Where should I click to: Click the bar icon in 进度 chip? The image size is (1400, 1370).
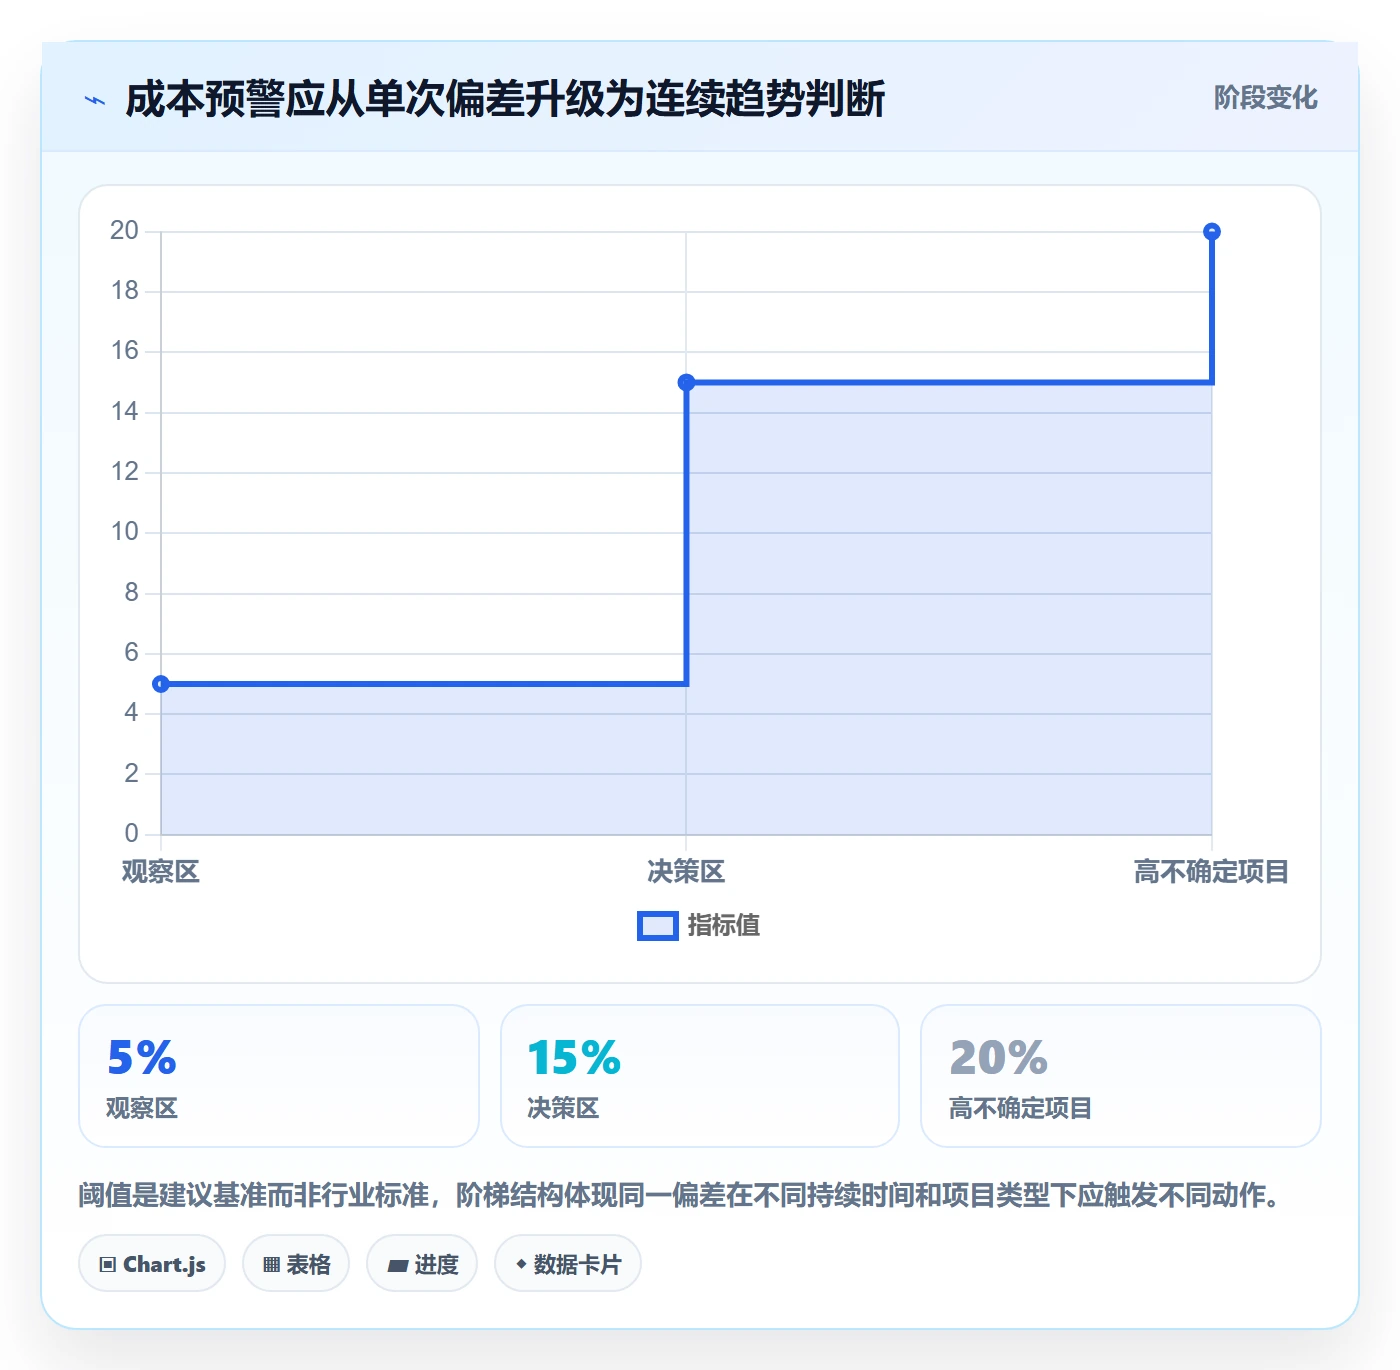click(x=397, y=1266)
